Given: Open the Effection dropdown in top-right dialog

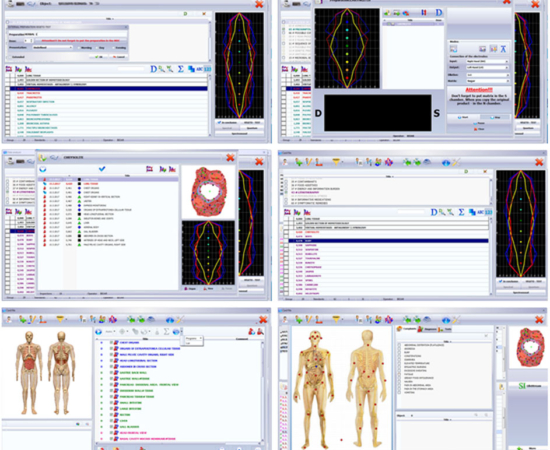Looking at the screenshot, I should click(487, 75).
